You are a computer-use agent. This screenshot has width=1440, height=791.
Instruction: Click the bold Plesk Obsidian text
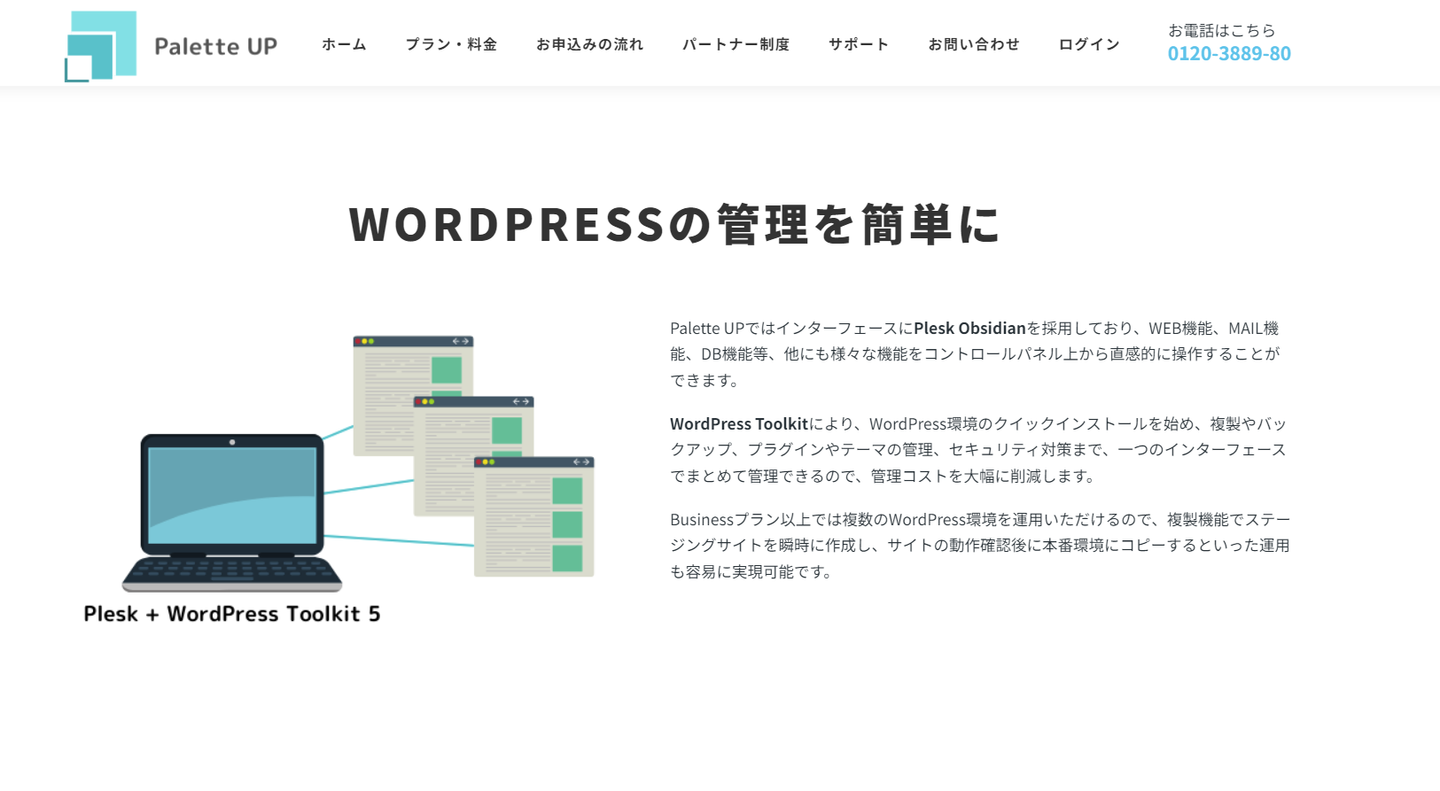click(x=970, y=328)
